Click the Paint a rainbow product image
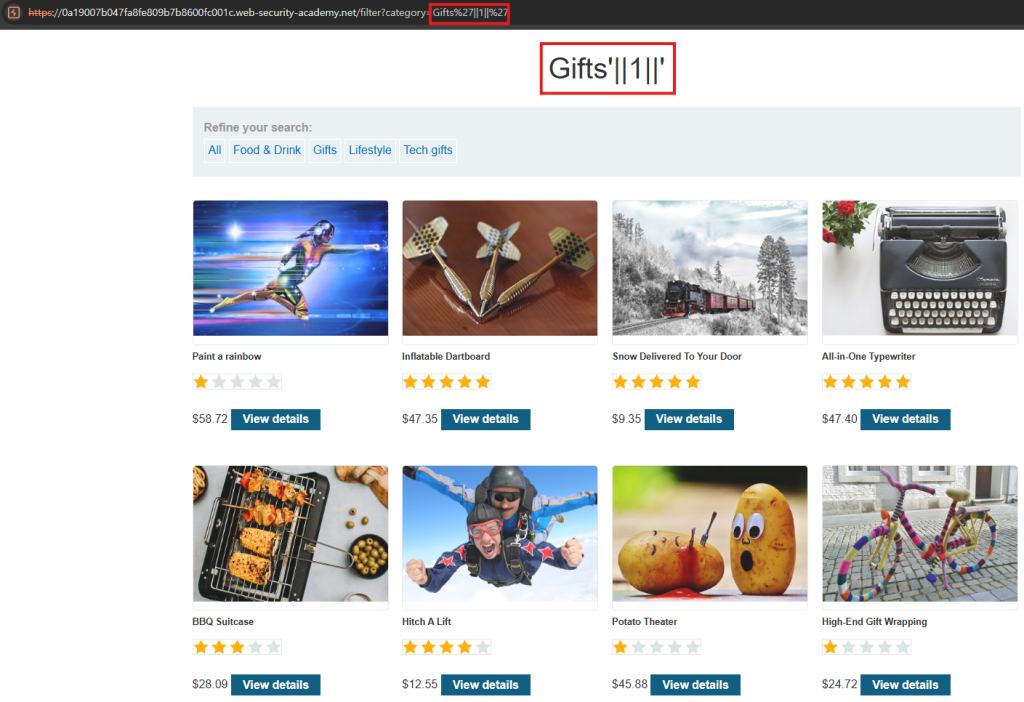Viewport: 1024px width, 702px height. tap(290, 268)
